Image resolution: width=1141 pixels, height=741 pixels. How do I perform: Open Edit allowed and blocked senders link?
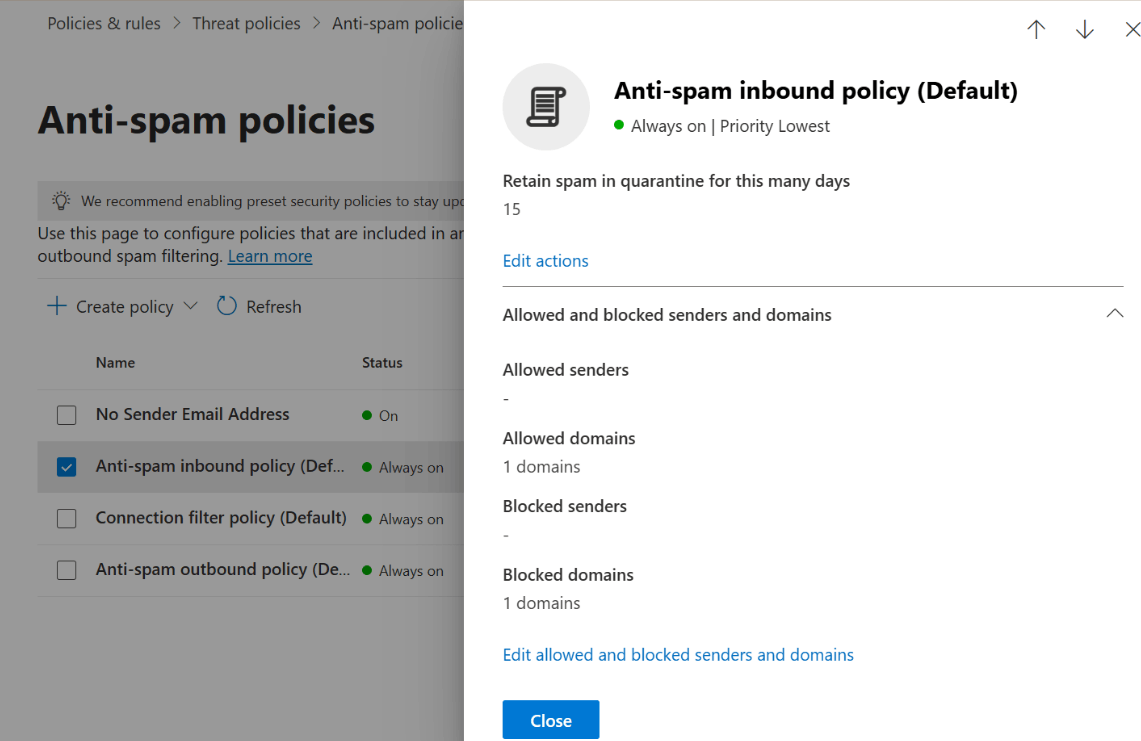(678, 654)
